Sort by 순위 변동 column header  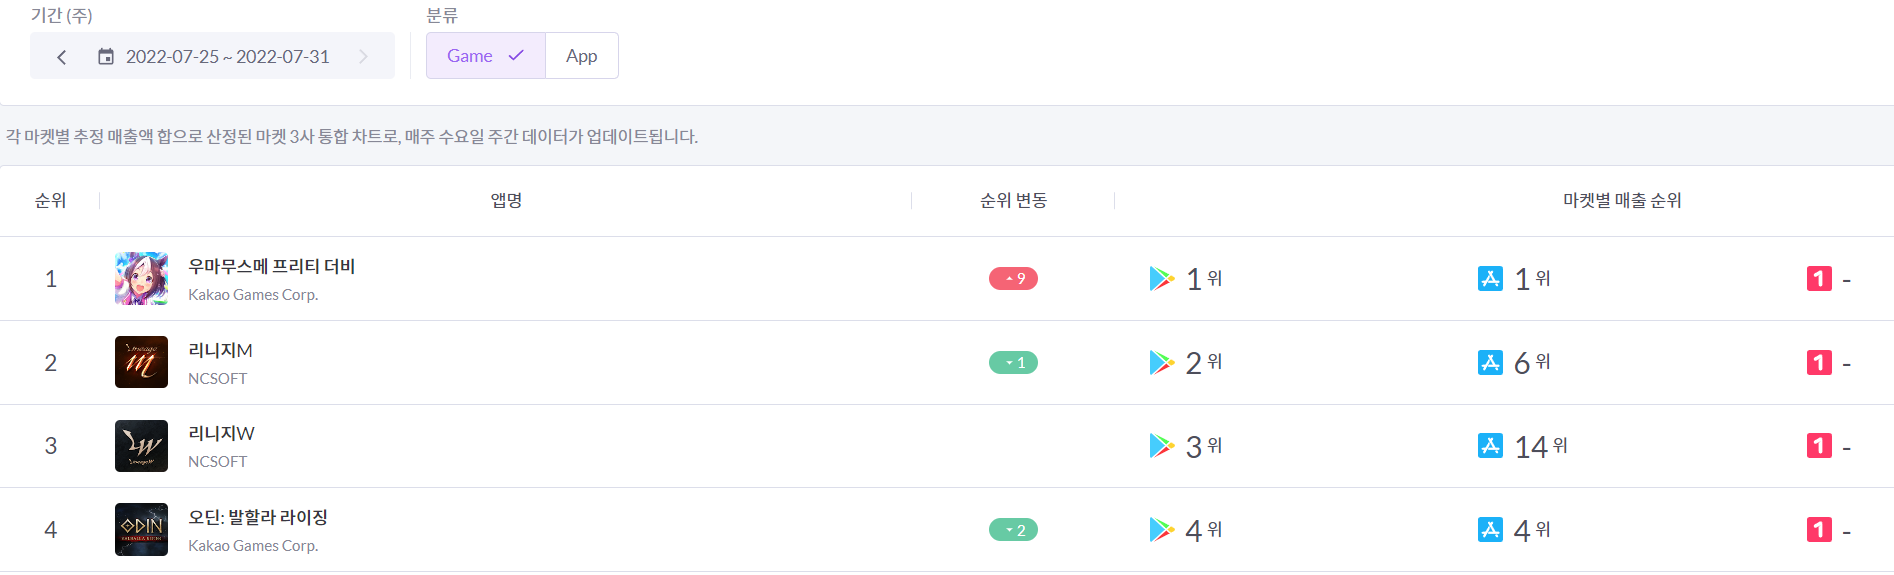[x=1013, y=201]
